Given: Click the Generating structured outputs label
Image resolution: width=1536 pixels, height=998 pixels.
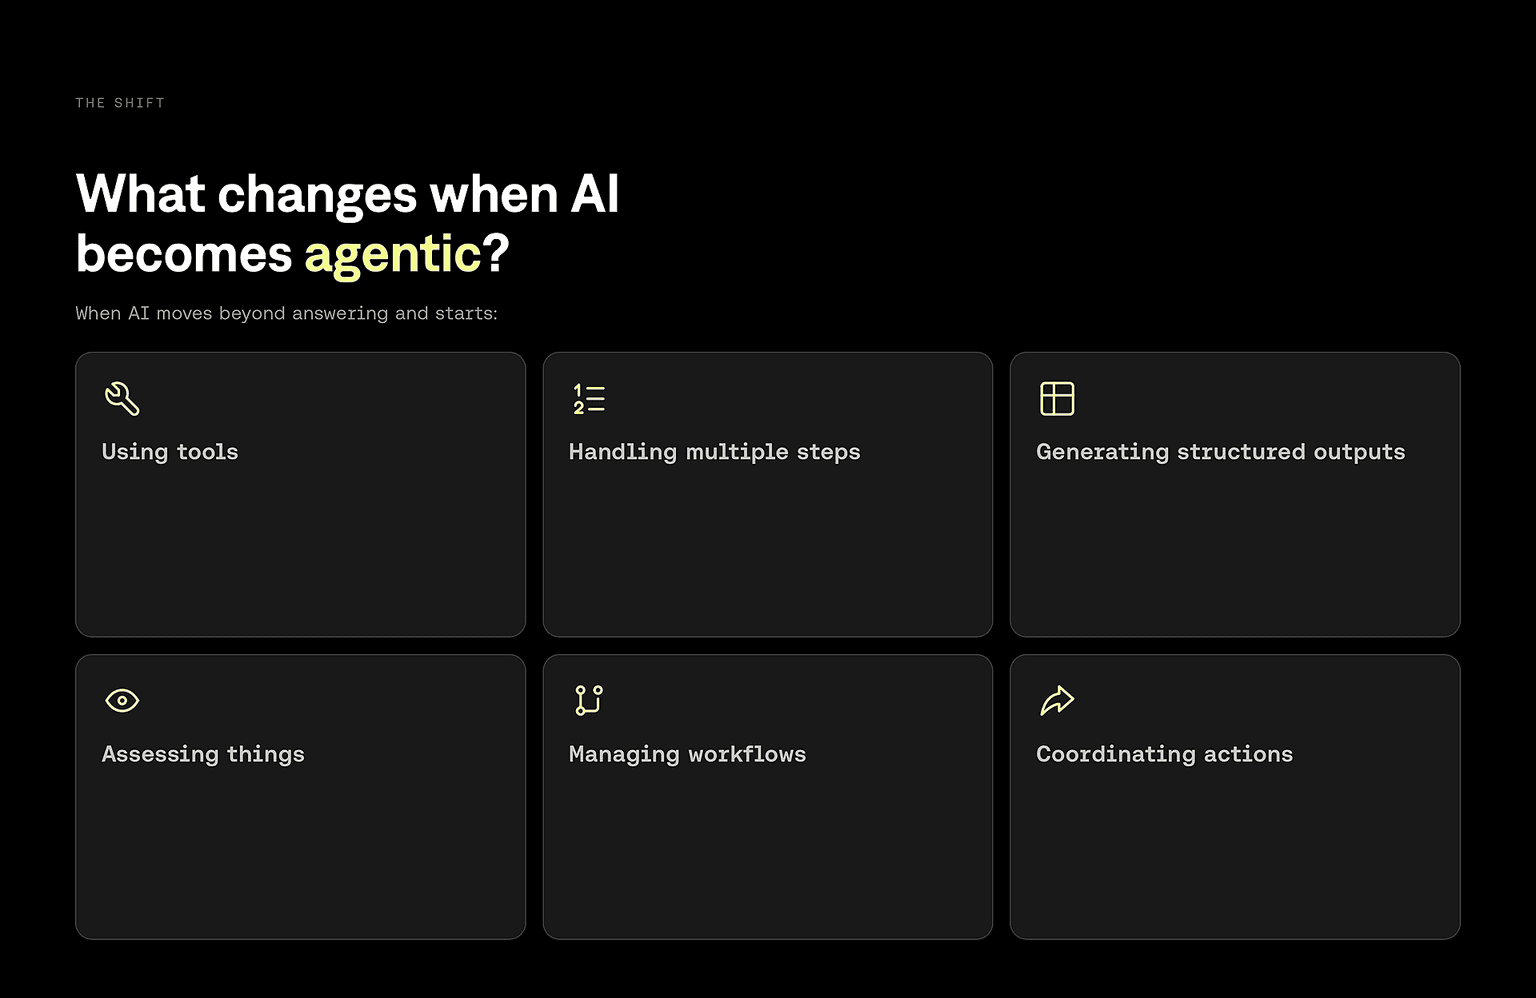Looking at the screenshot, I should (x=1220, y=452).
